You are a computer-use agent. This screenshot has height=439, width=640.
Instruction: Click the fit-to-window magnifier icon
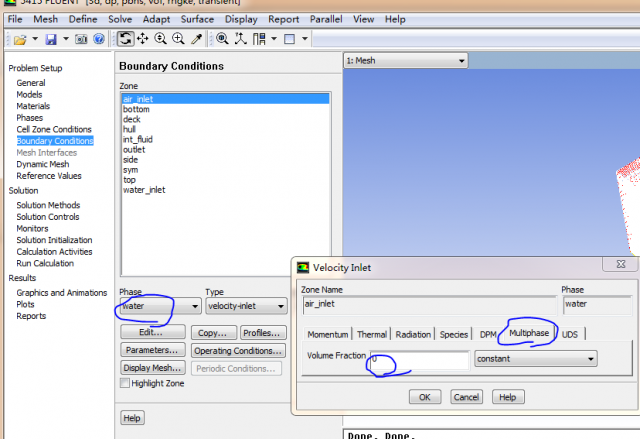pos(223,39)
